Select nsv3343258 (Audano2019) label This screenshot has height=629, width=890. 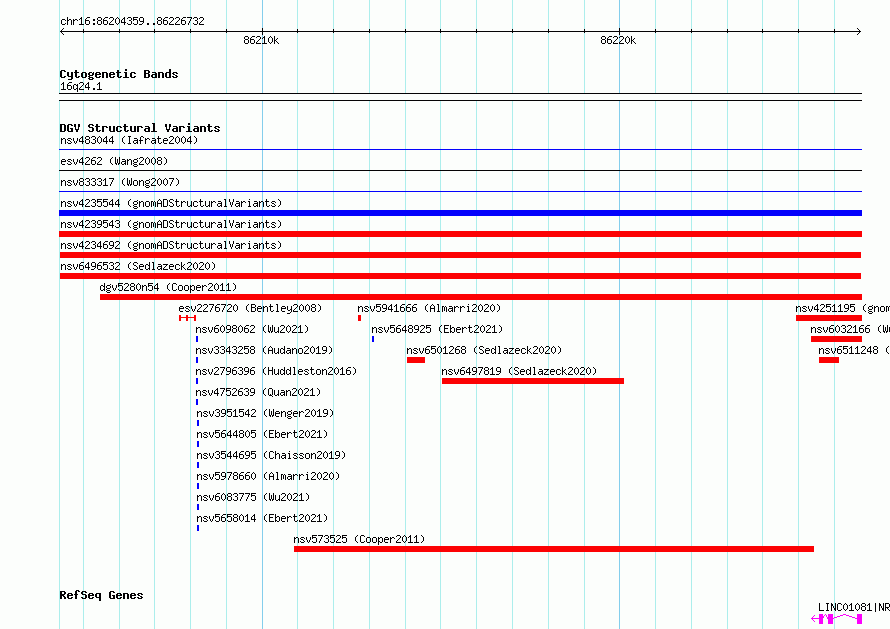coord(264,350)
